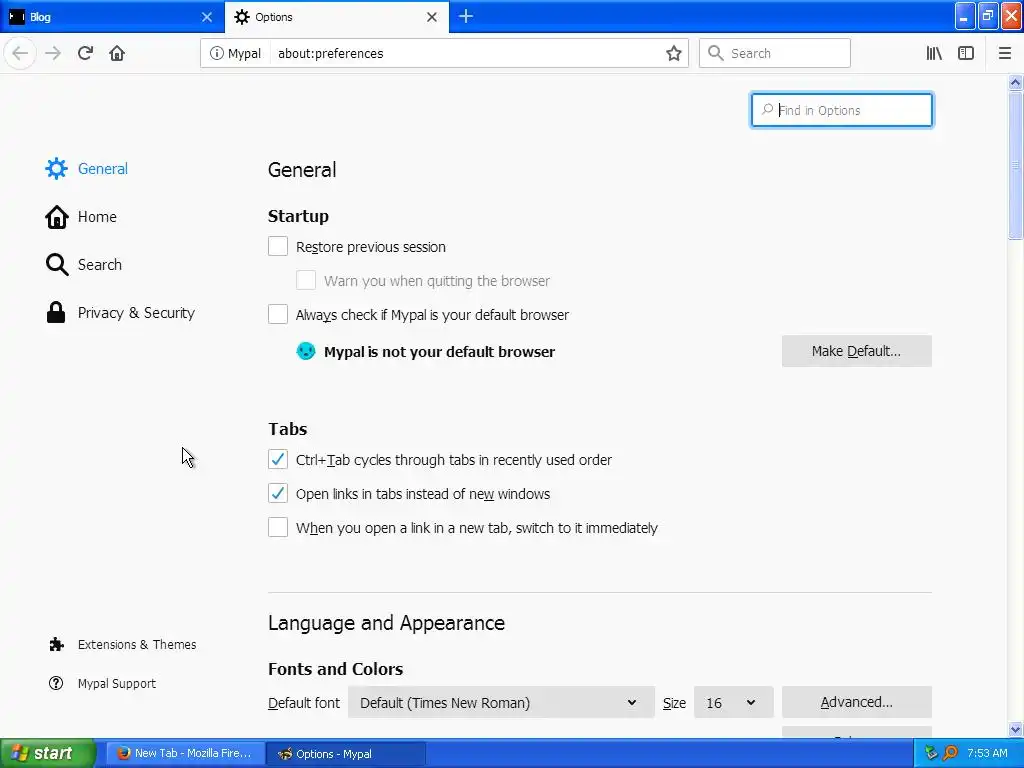Image resolution: width=1024 pixels, height=768 pixels.
Task: Click the taskbar clock showing 7:53 AM
Action: tap(987, 753)
